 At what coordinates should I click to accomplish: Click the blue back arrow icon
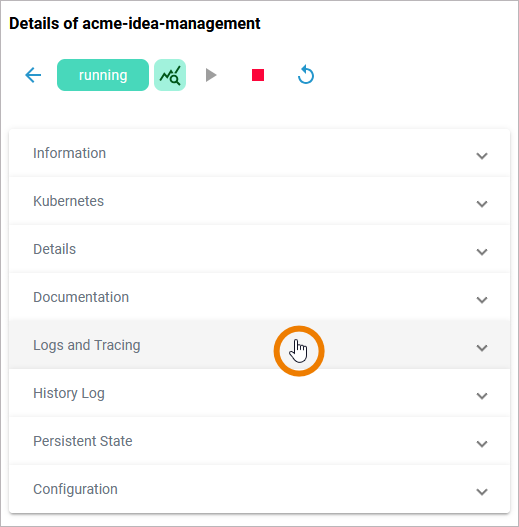(33, 75)
